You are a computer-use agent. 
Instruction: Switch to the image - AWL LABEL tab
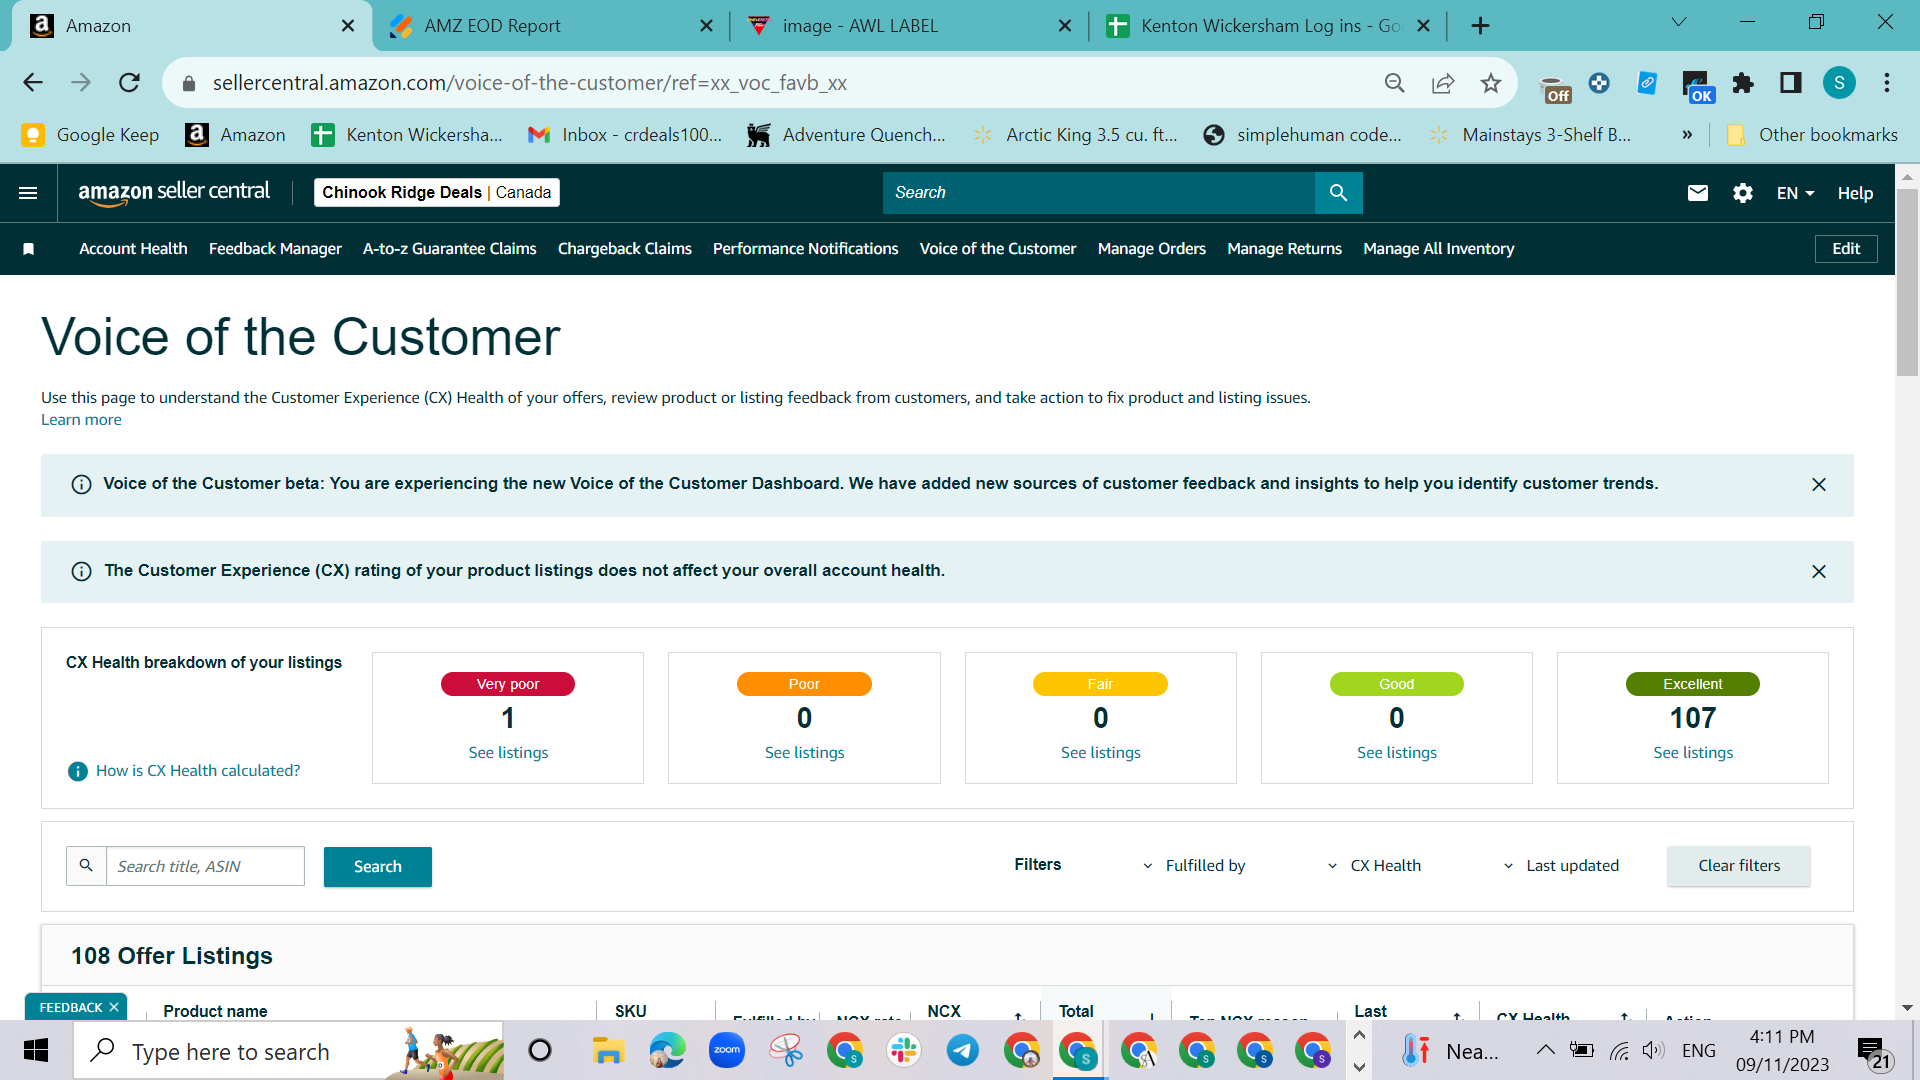click(x=908, y=26)
